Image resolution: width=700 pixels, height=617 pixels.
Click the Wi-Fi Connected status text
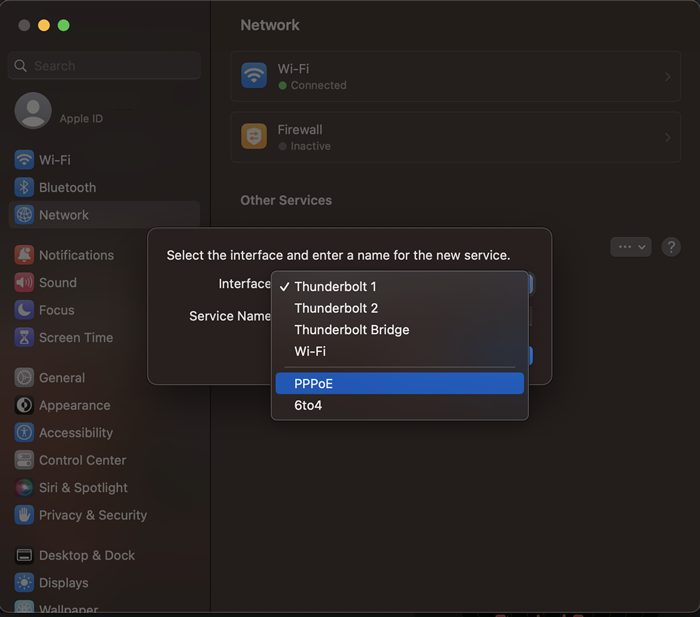tap(319, 85)
